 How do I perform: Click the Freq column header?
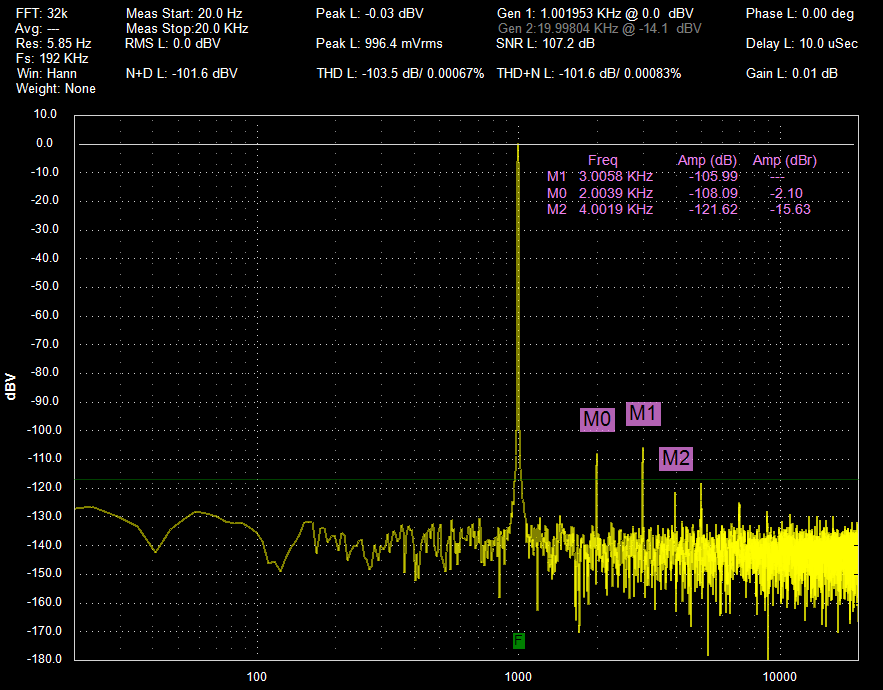pyautogui.click(x=603, y=161)
